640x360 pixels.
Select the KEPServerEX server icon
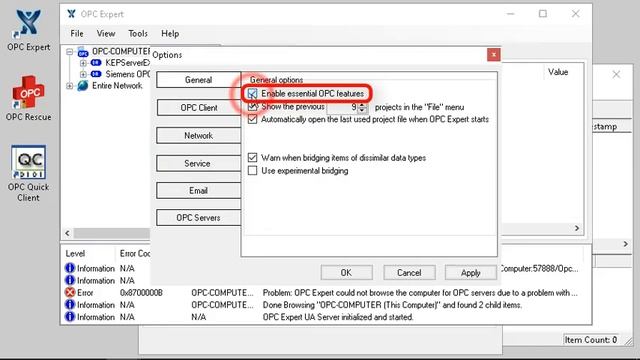pos(96,63)
